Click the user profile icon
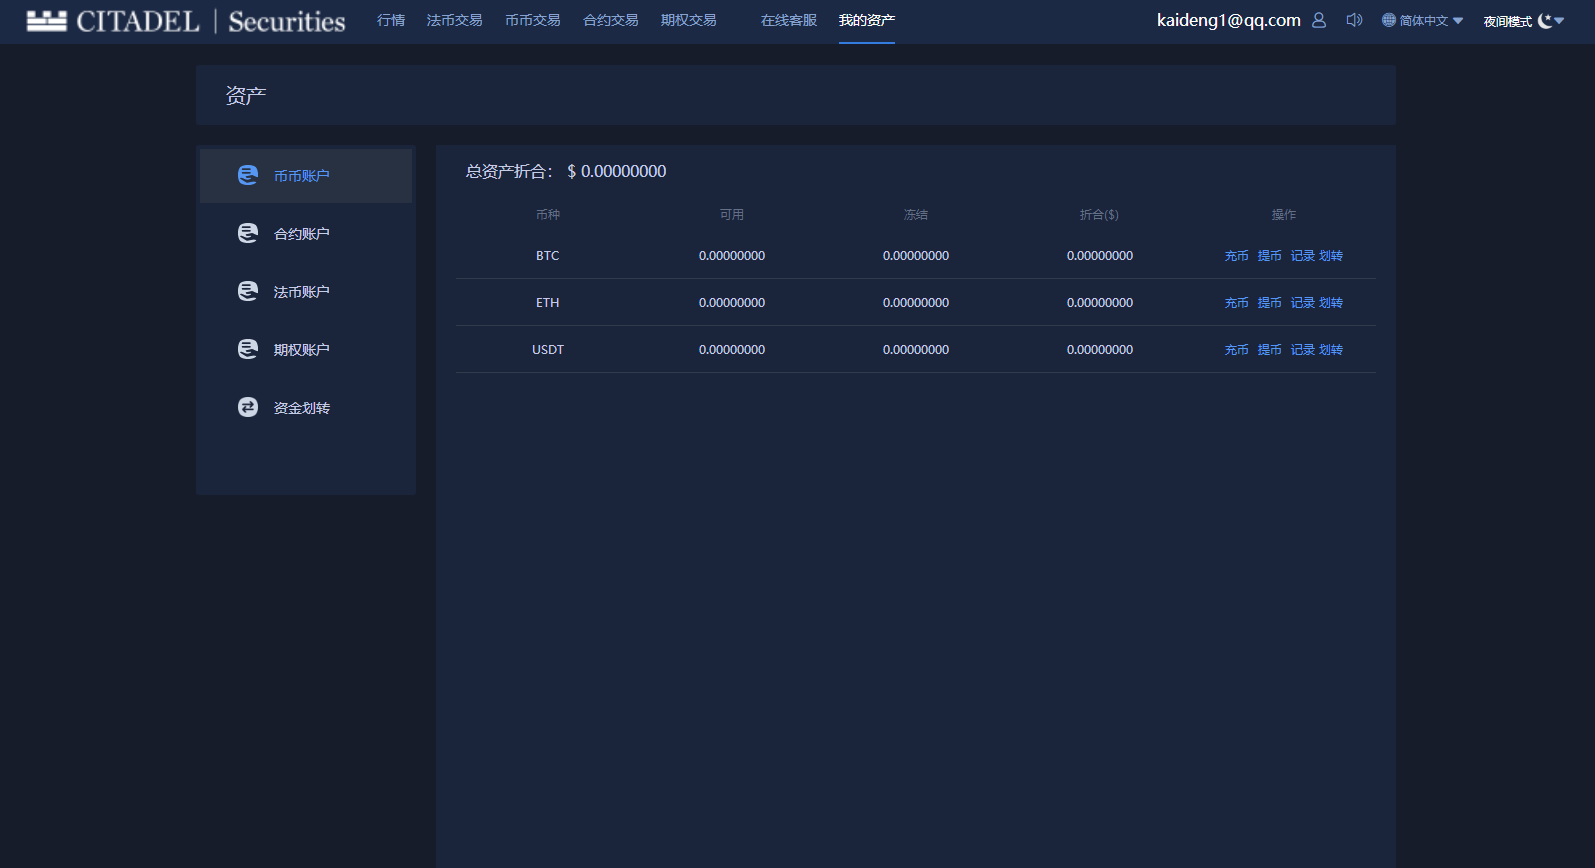Viewport: 1595px width, 868px height. pyautogui.click(x=1319, y=20)
